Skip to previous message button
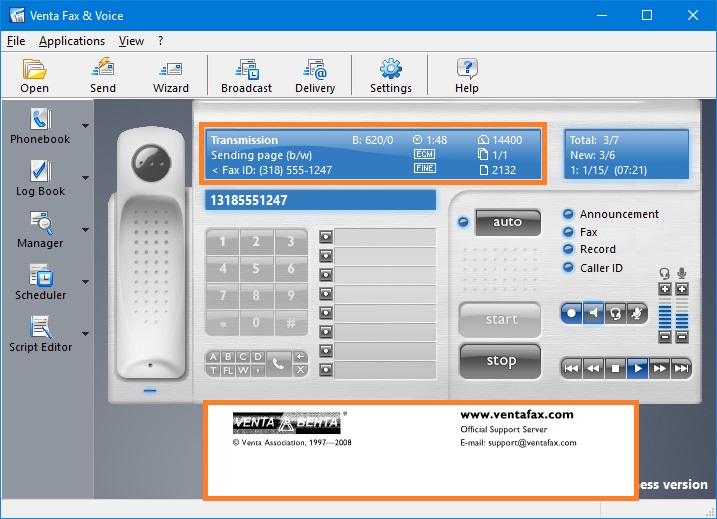The image size is (717, 519). pyautogui.click(x=572, y=369)
